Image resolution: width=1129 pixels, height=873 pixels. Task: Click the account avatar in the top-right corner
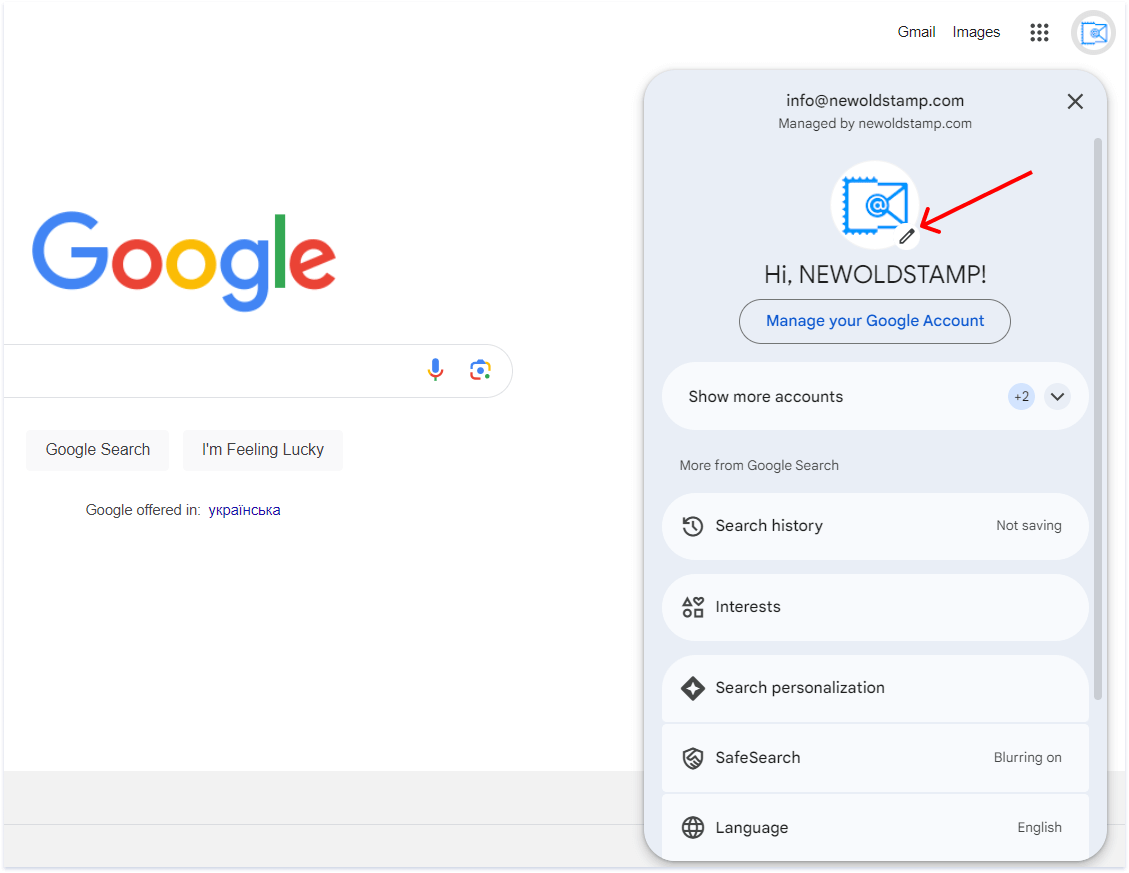tap(1093, 32)
